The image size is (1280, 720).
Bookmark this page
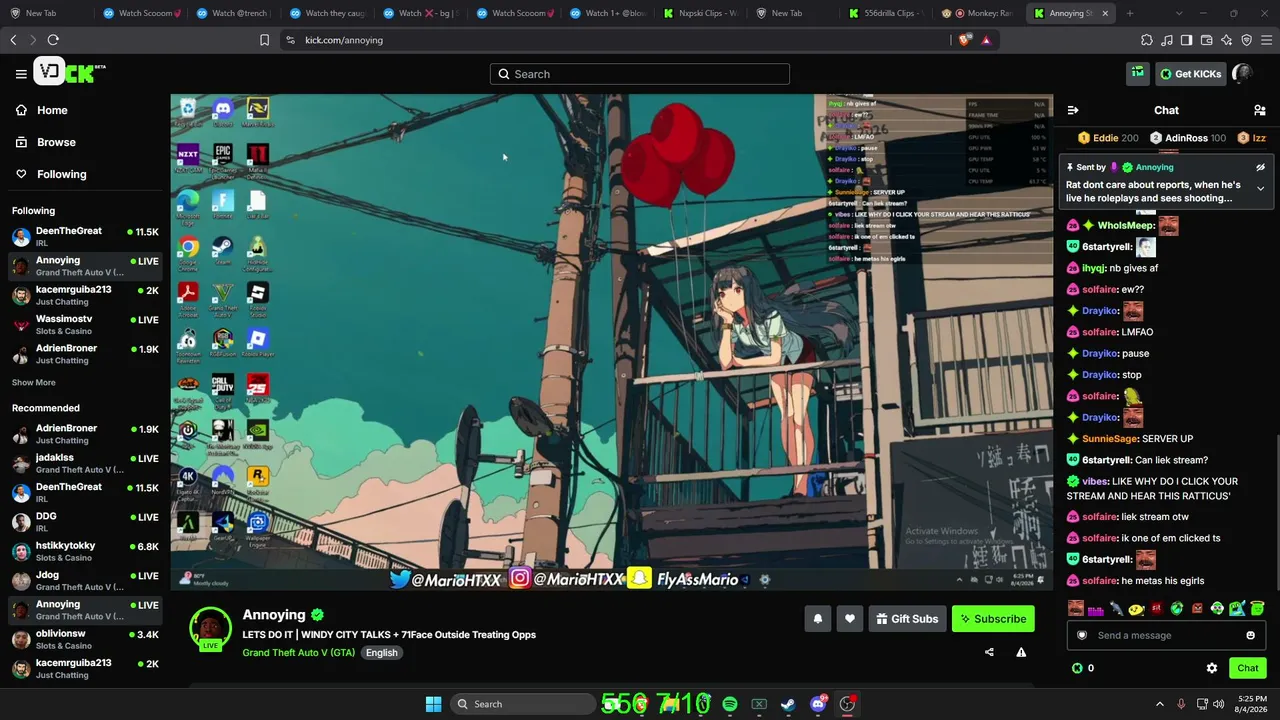coord(264,40)
